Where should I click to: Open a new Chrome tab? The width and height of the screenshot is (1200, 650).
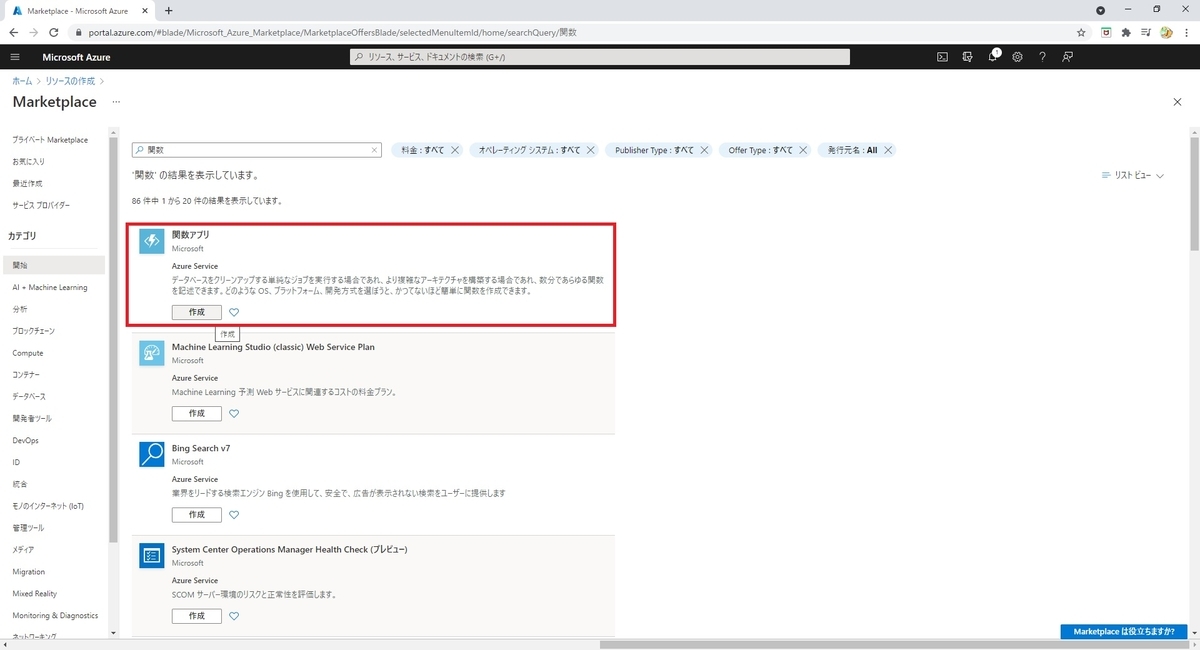tap(168, 10)
